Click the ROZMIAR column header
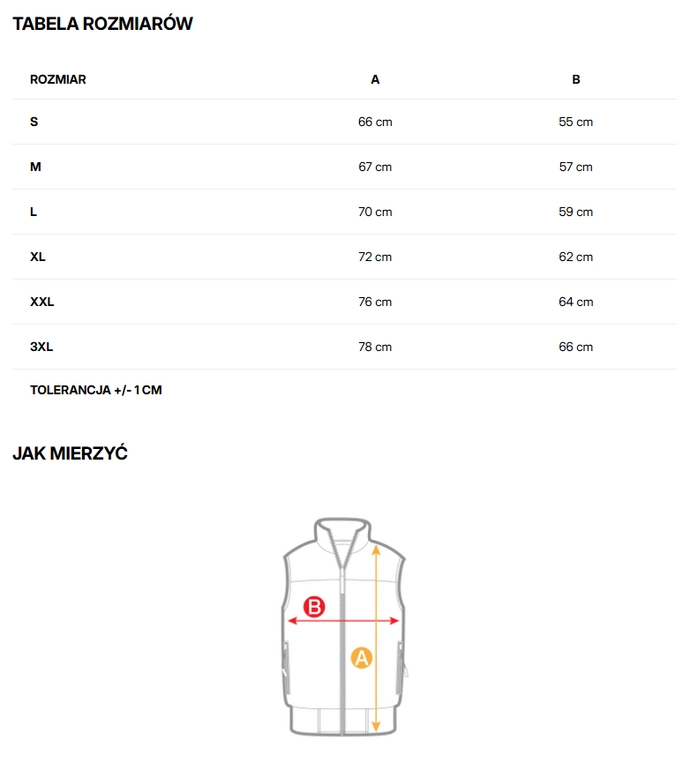 pos(58,79)
